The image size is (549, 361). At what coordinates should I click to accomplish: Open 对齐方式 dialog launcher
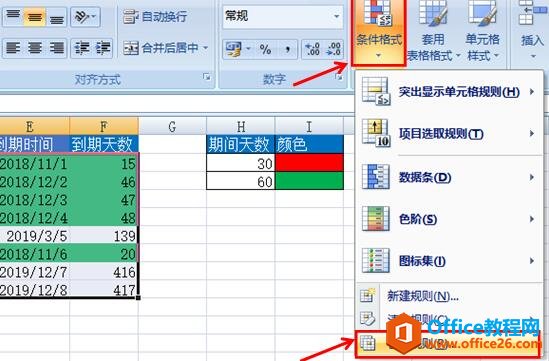pos(207,77)
